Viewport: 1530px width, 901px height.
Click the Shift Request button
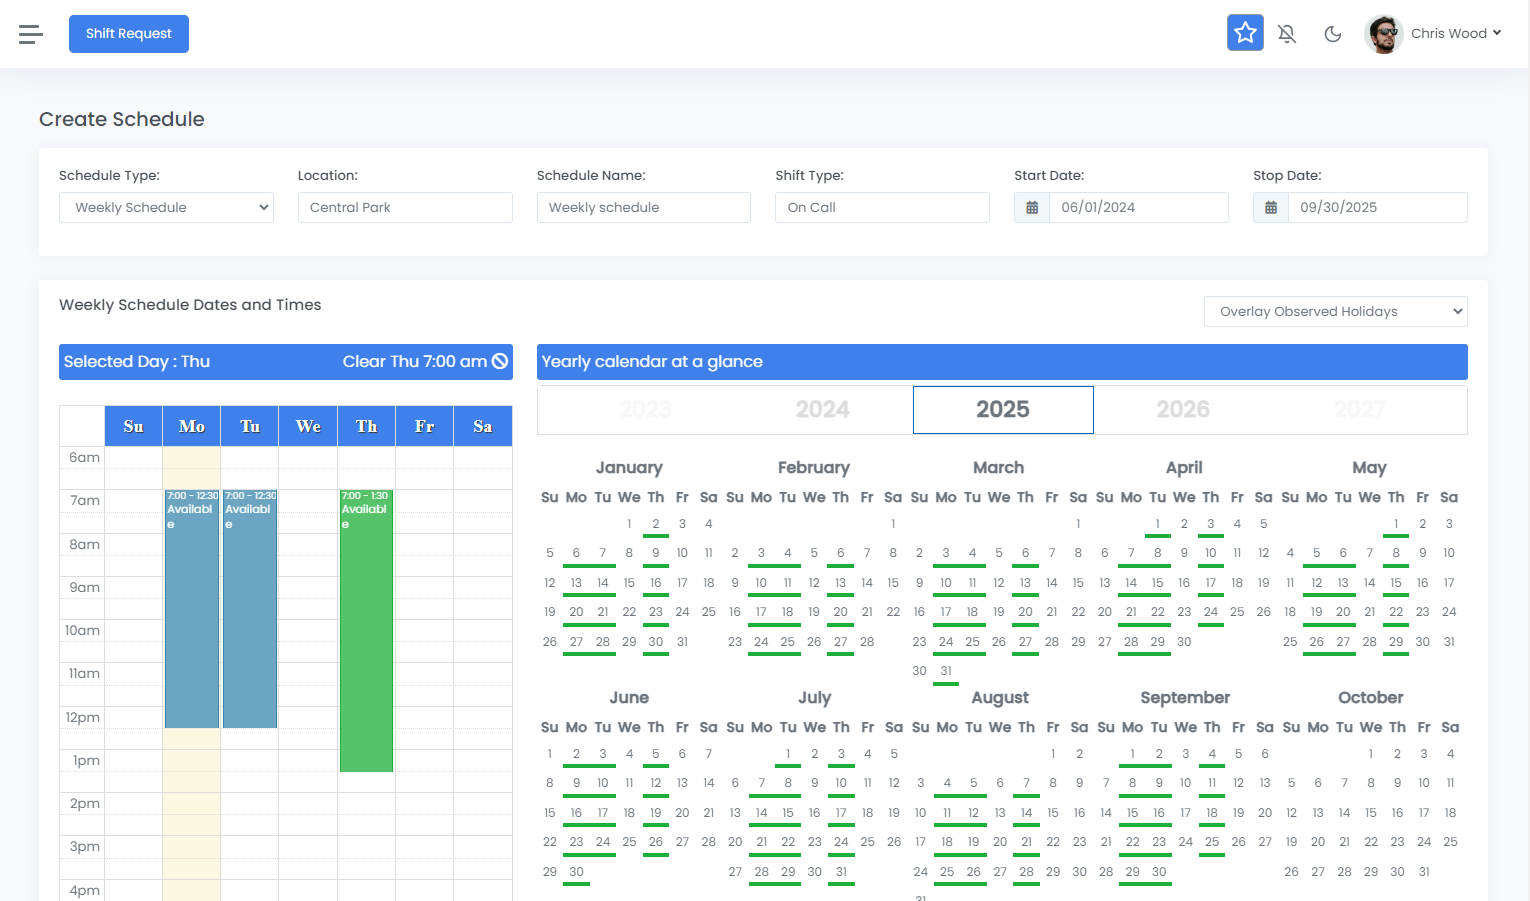tap(129, 34)
